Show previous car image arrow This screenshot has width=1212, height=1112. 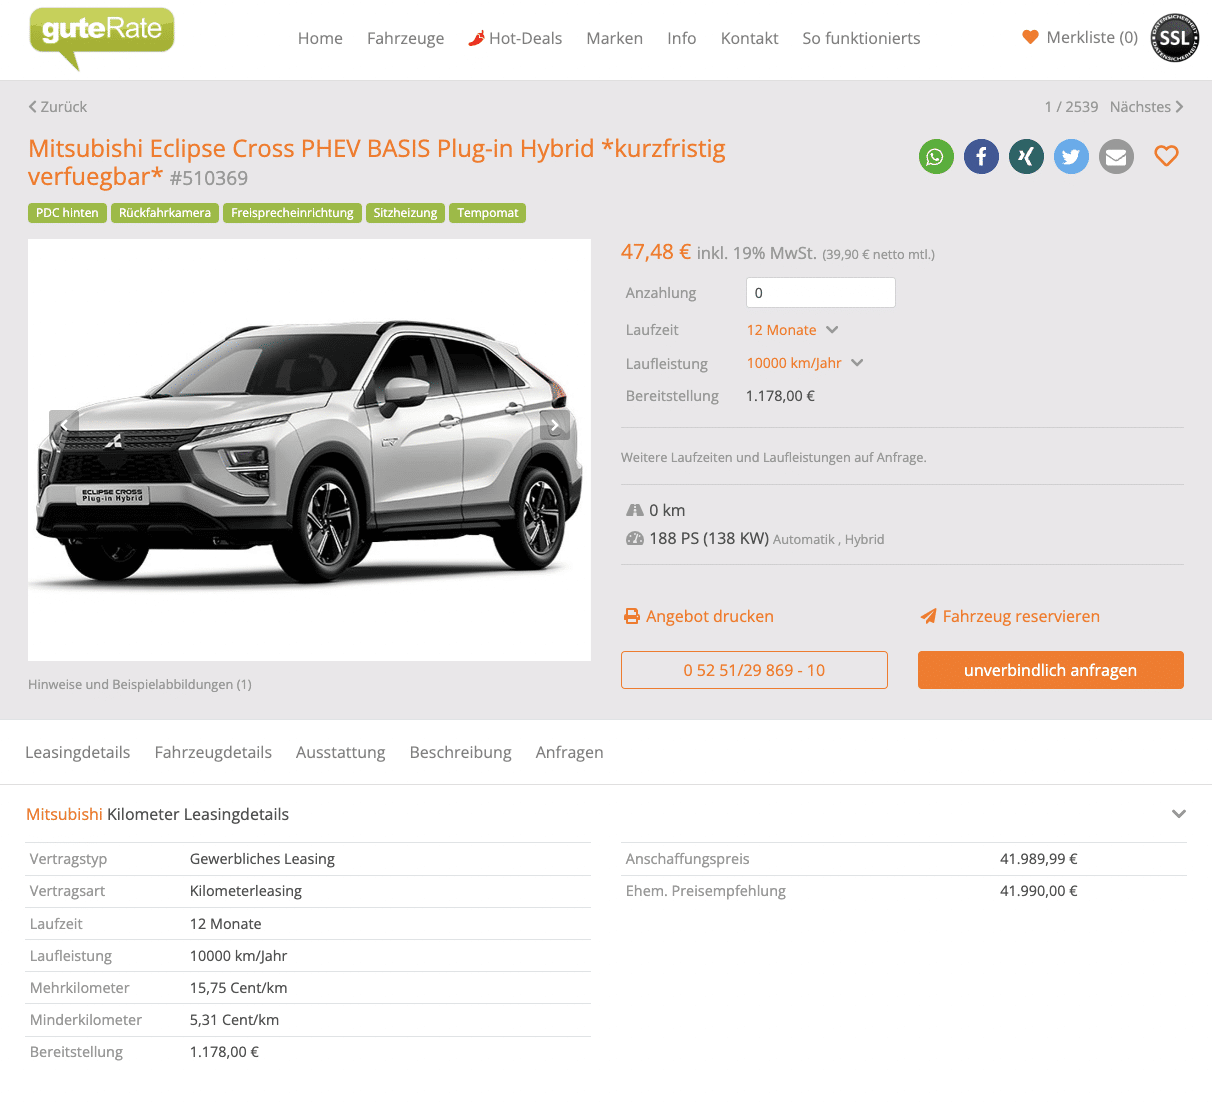pyautogui.click(x=64, y=425)
